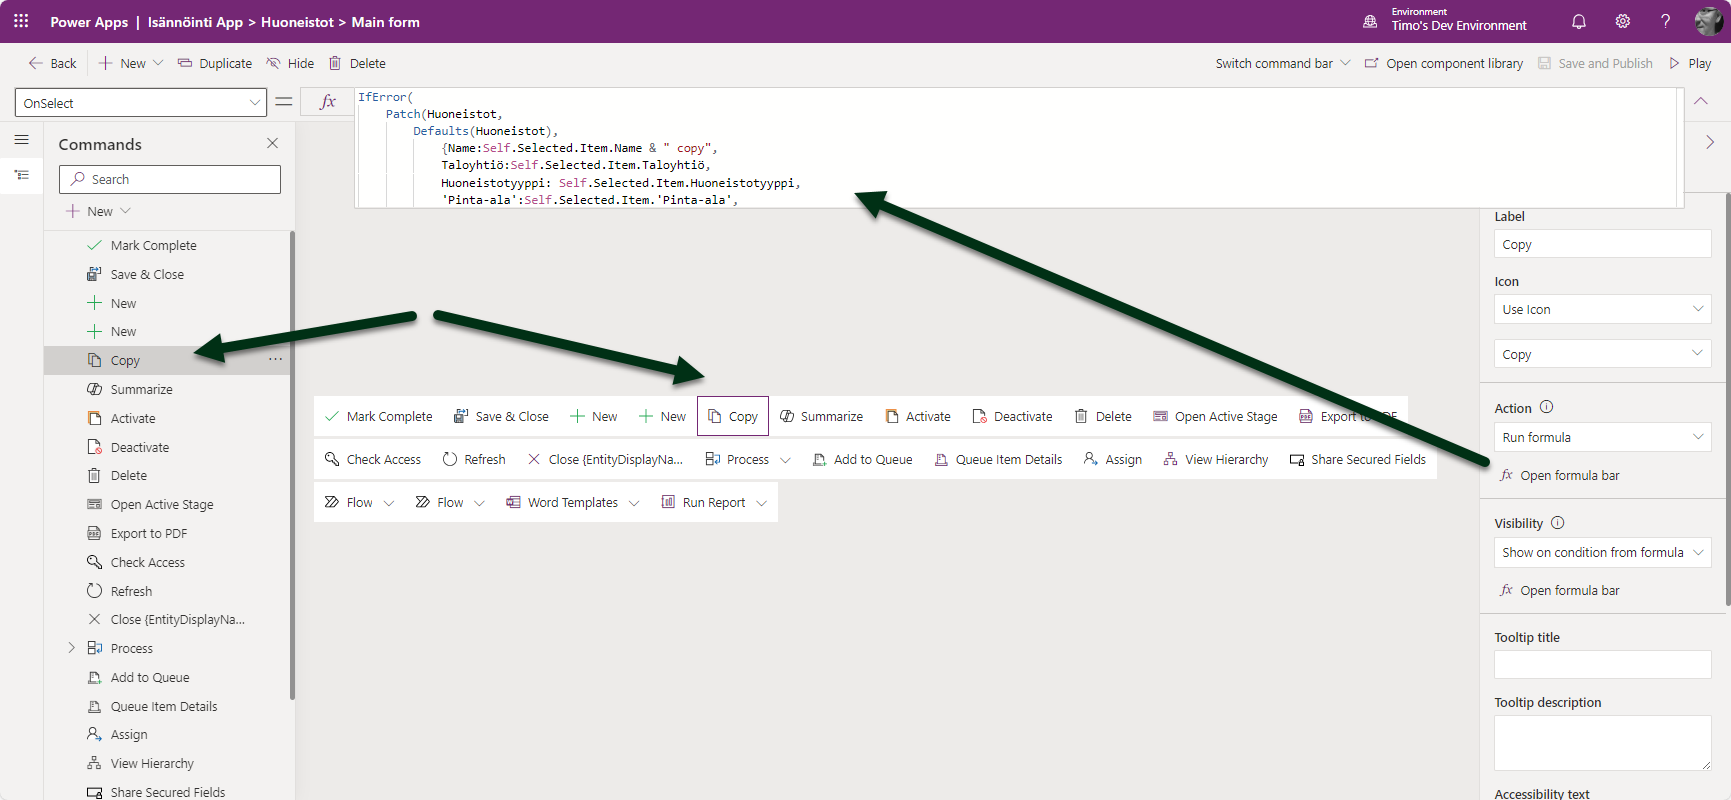Image resolution: width=1731 pixels, height=800 pixels.
Task: Open the settings gear icon
Action: [x=1622, y=21]
